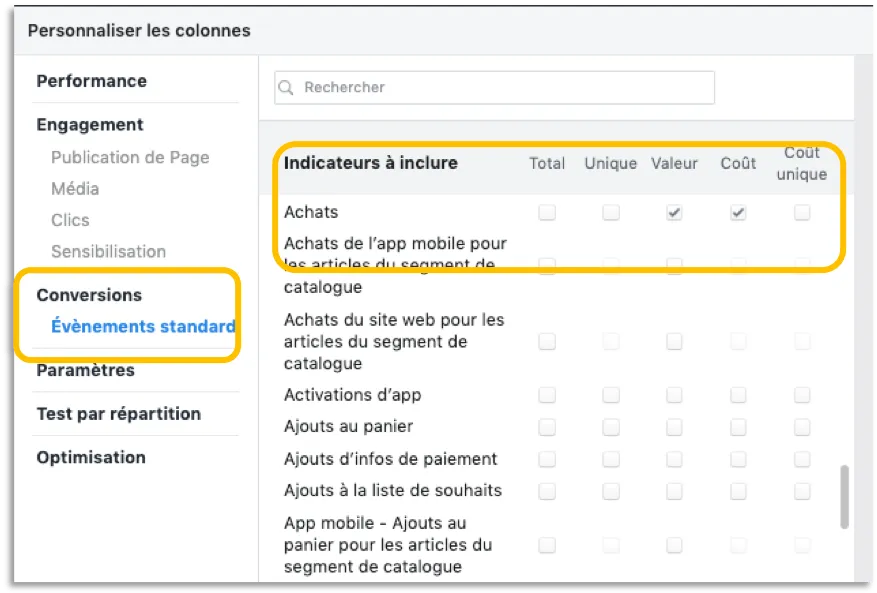
Task: Open Évènements standard under Conversions
Action: pyautogui.click(x=143, y=326)
